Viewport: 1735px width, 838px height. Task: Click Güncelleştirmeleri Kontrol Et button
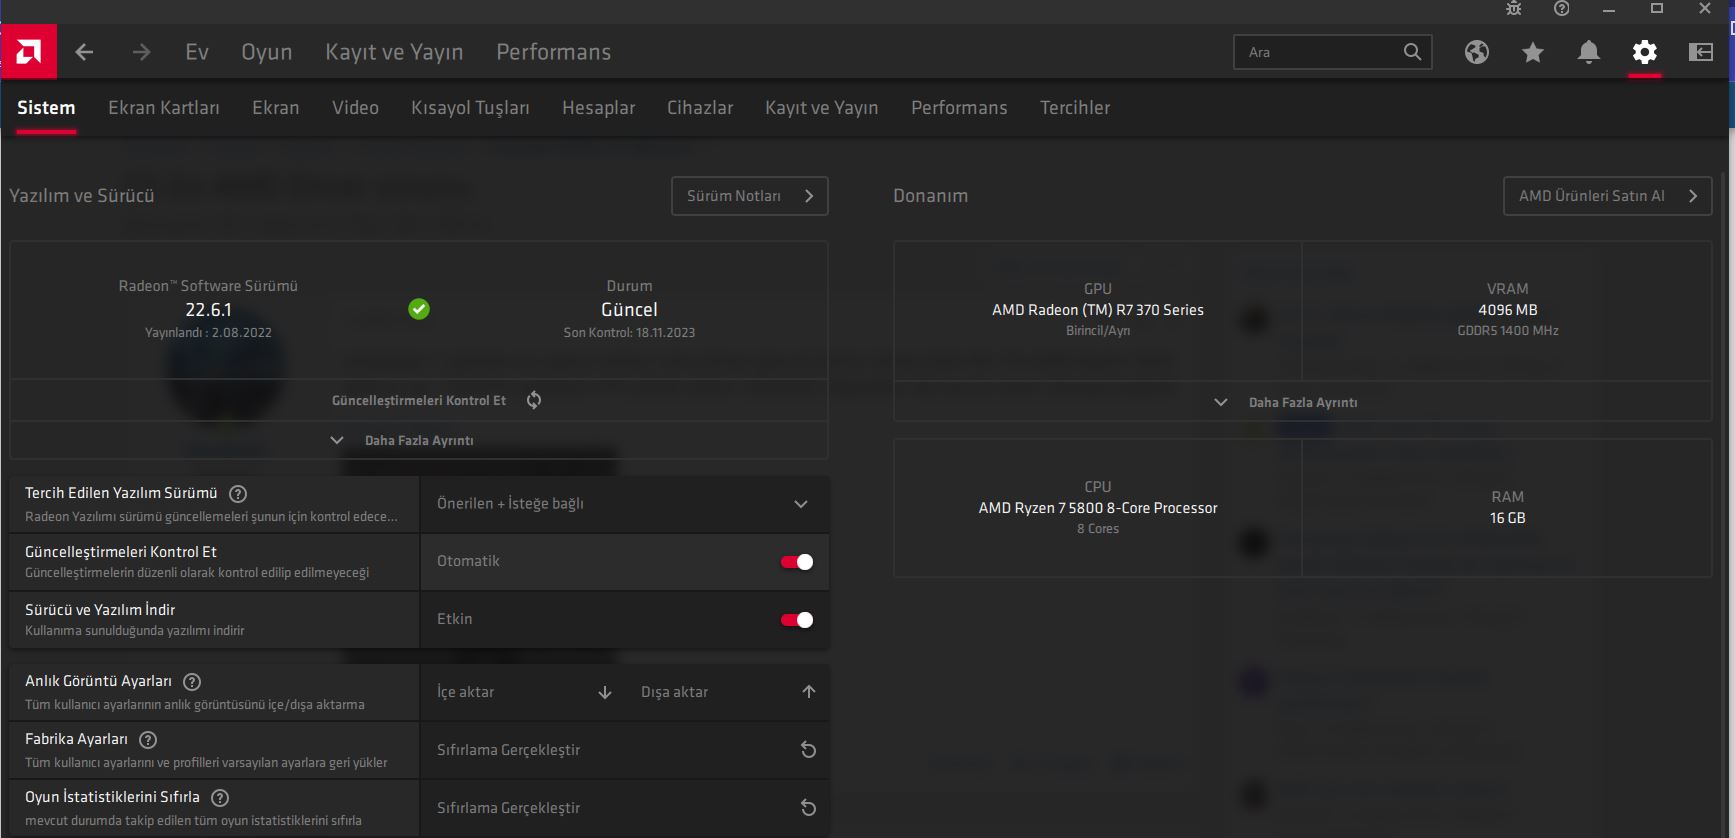pos(419,400)
